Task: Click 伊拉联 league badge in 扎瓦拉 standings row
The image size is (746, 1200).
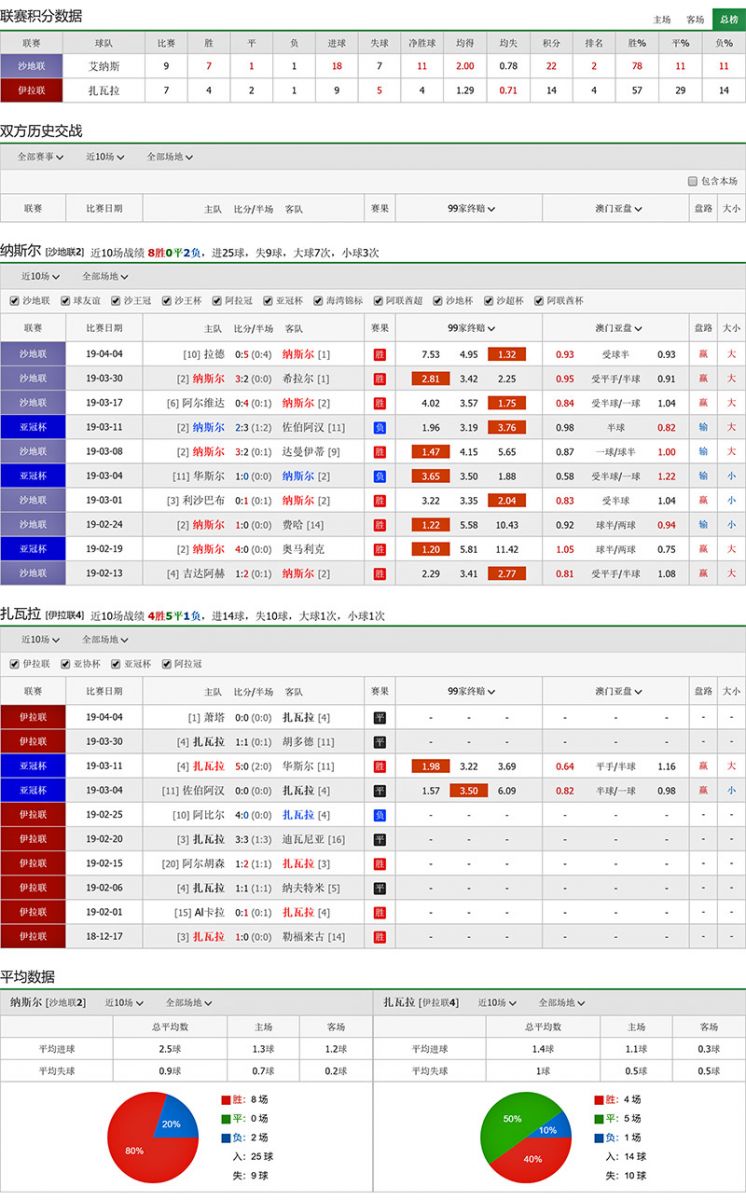Action: pyautogui.click(x=32, y=90)
